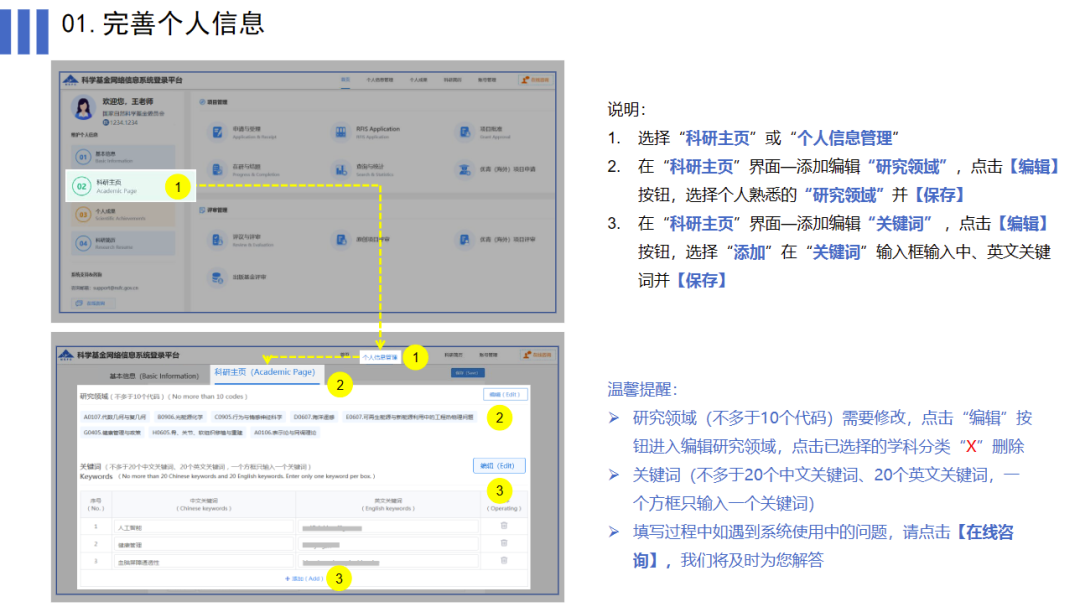Open 个人信息管理 menu in upper screenshot
Screen dimensions: 1080x607
pyautogui.click(x=380, y=80)
